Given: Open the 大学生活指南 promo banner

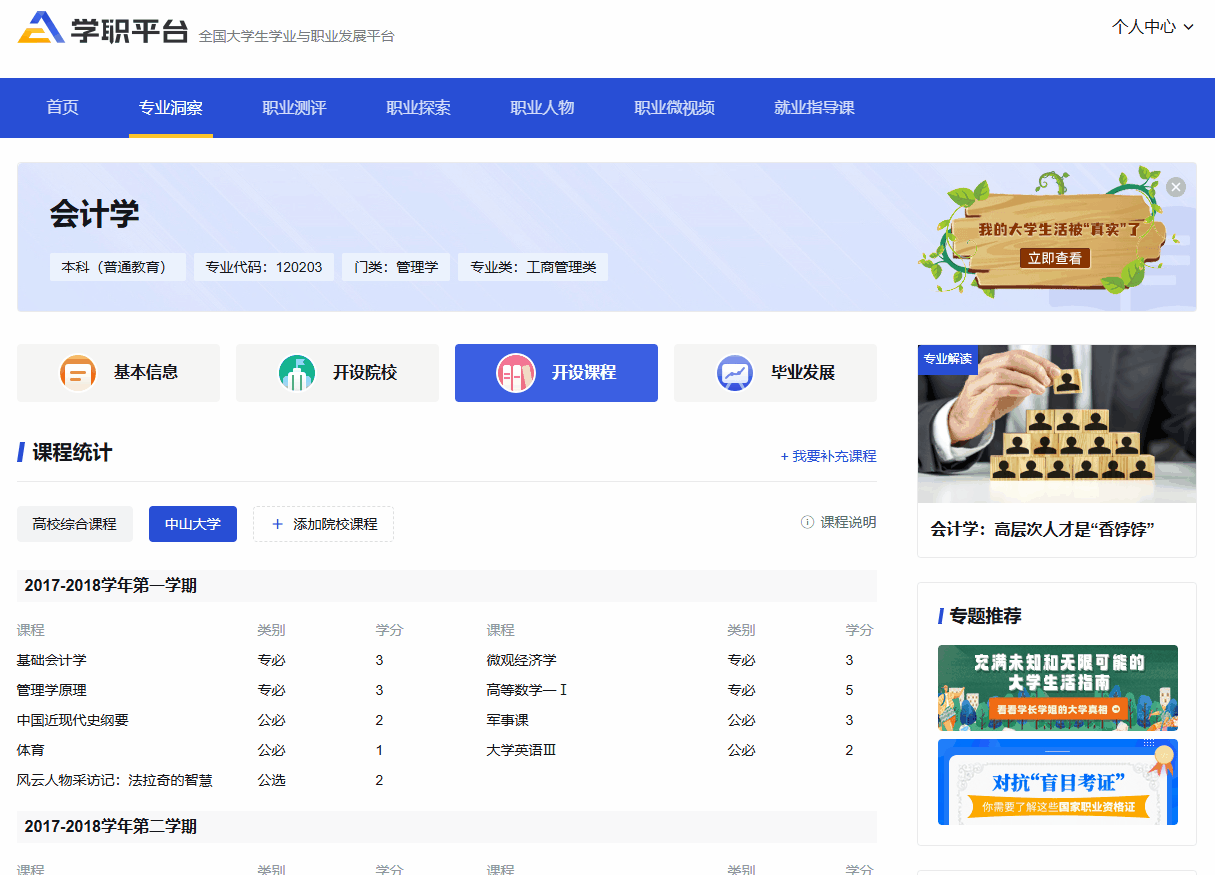Looking at the screenshot, I should coord(1057,688).
